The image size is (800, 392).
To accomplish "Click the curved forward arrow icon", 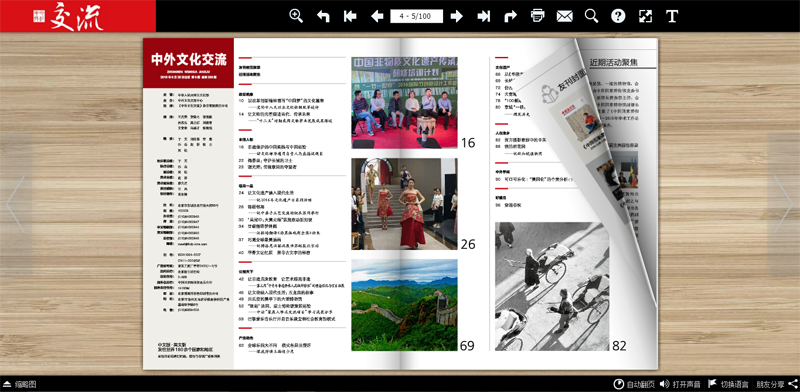I will [x=510, y=16].
